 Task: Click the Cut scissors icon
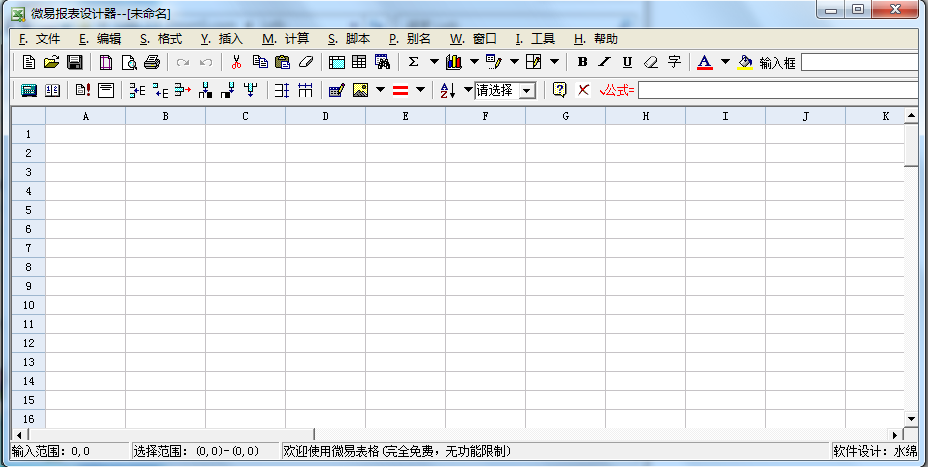236,62
